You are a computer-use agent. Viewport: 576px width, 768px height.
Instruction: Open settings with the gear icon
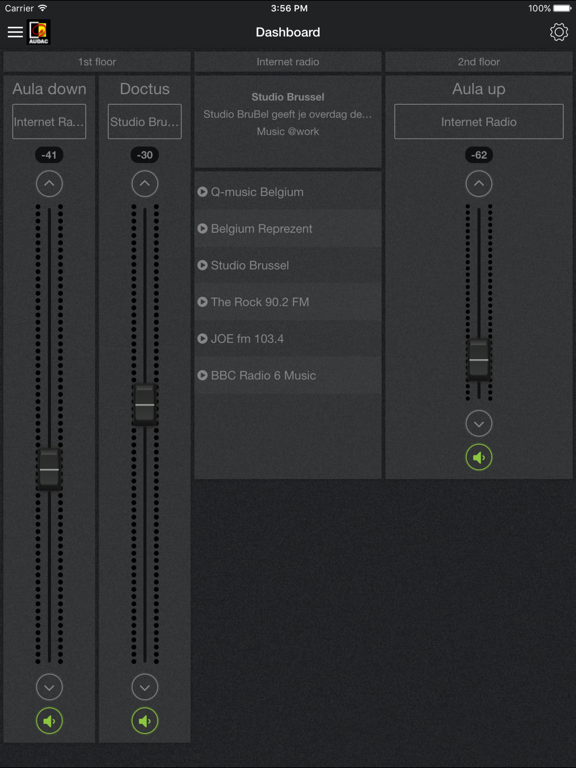558,32
